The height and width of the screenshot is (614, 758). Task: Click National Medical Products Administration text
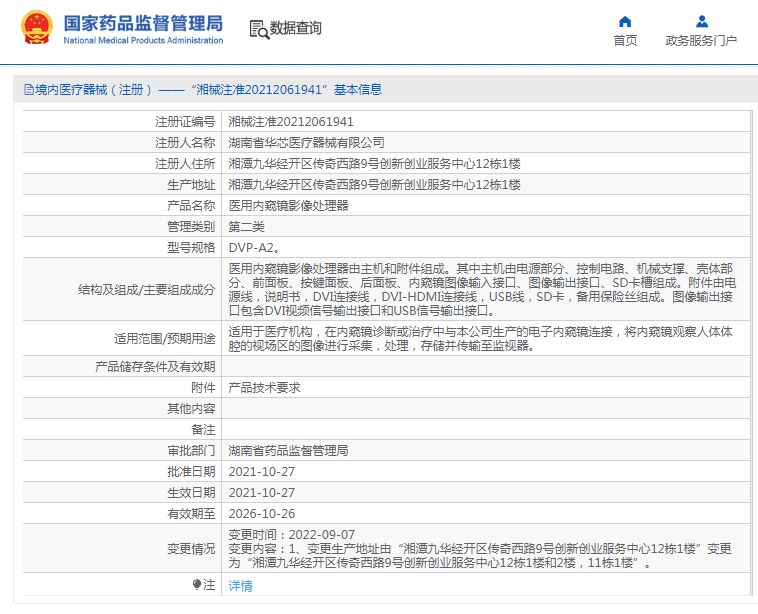point(143,41)
